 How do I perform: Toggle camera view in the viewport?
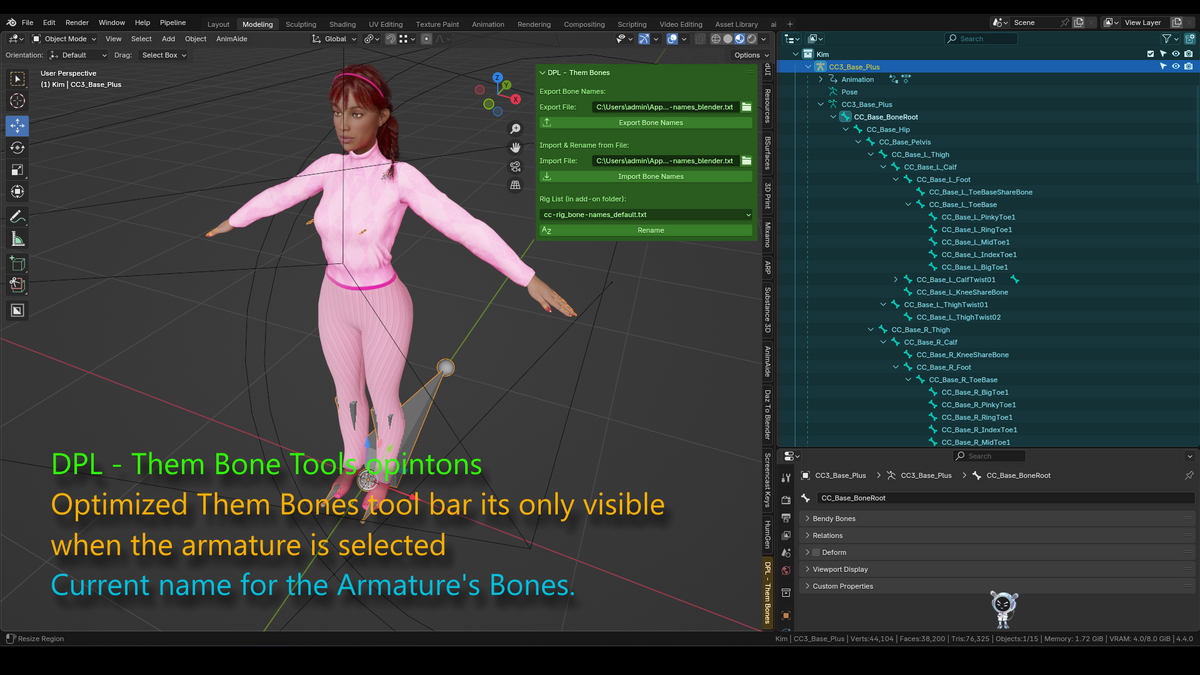[x=515, y=166]
